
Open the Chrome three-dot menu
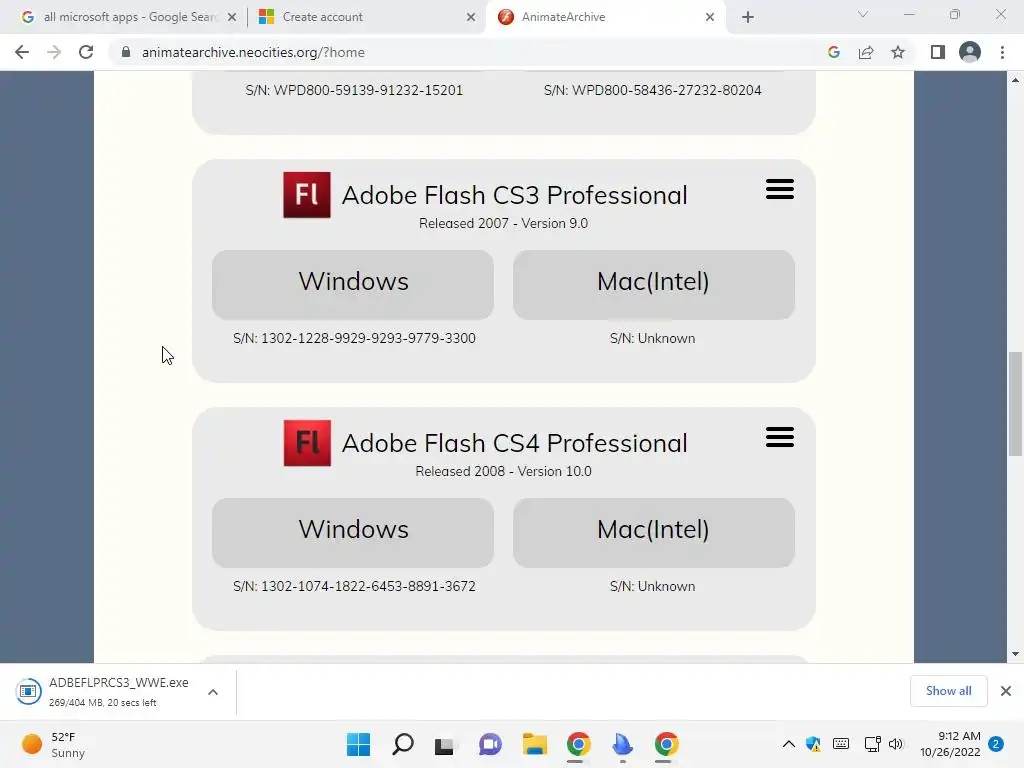click(1002, 52)
